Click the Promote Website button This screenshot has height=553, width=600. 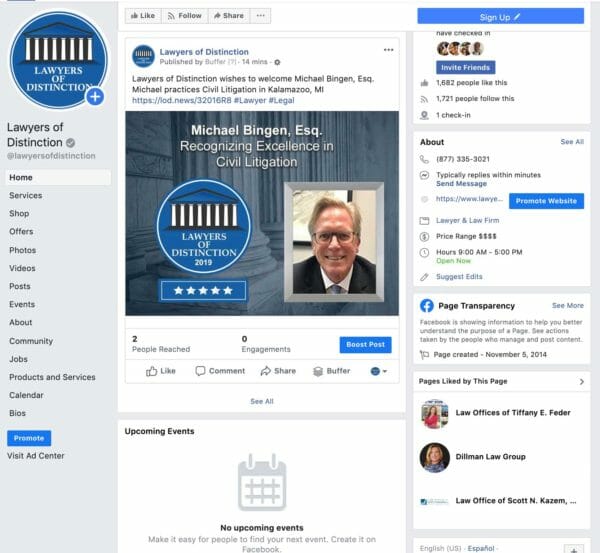click(x=546, y=201)
